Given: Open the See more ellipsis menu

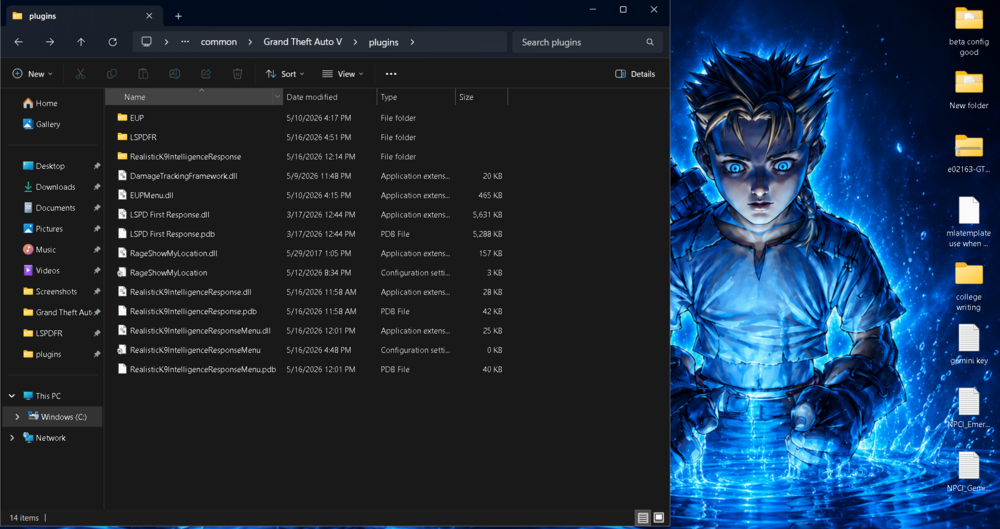Looking at the screenshot, I should (x=391, y=74).
